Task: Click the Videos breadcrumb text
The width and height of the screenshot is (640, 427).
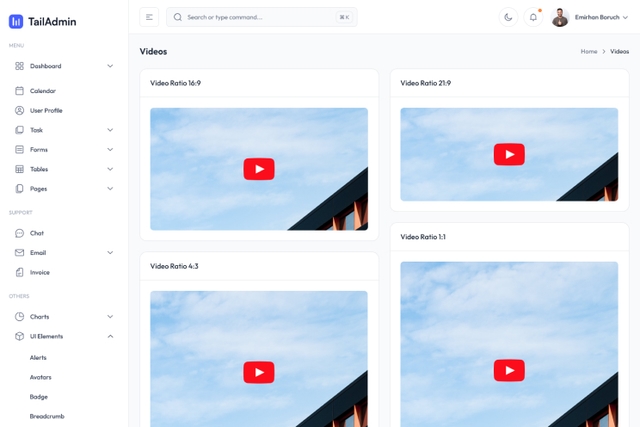Action: click(620, 51)
